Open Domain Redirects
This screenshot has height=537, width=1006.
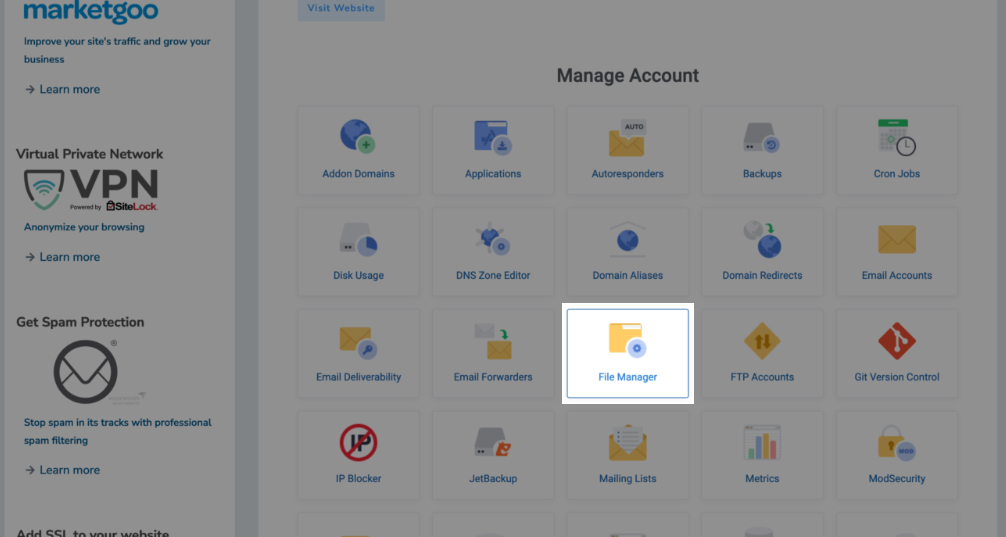tap(762, 252)
